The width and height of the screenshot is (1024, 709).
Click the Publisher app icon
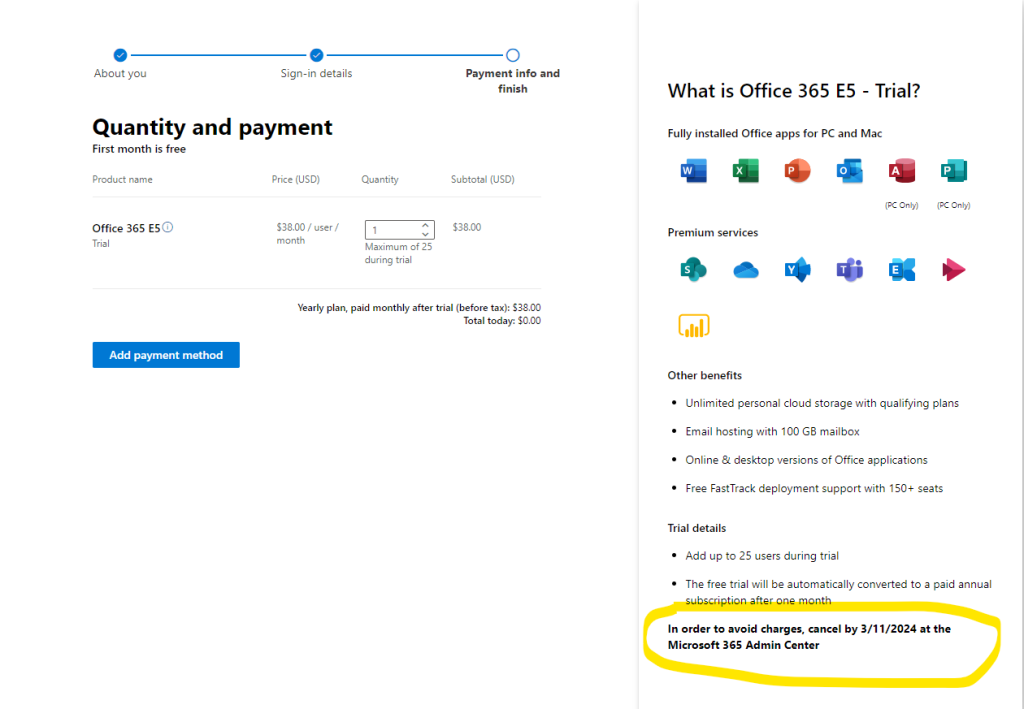point(953,171)
